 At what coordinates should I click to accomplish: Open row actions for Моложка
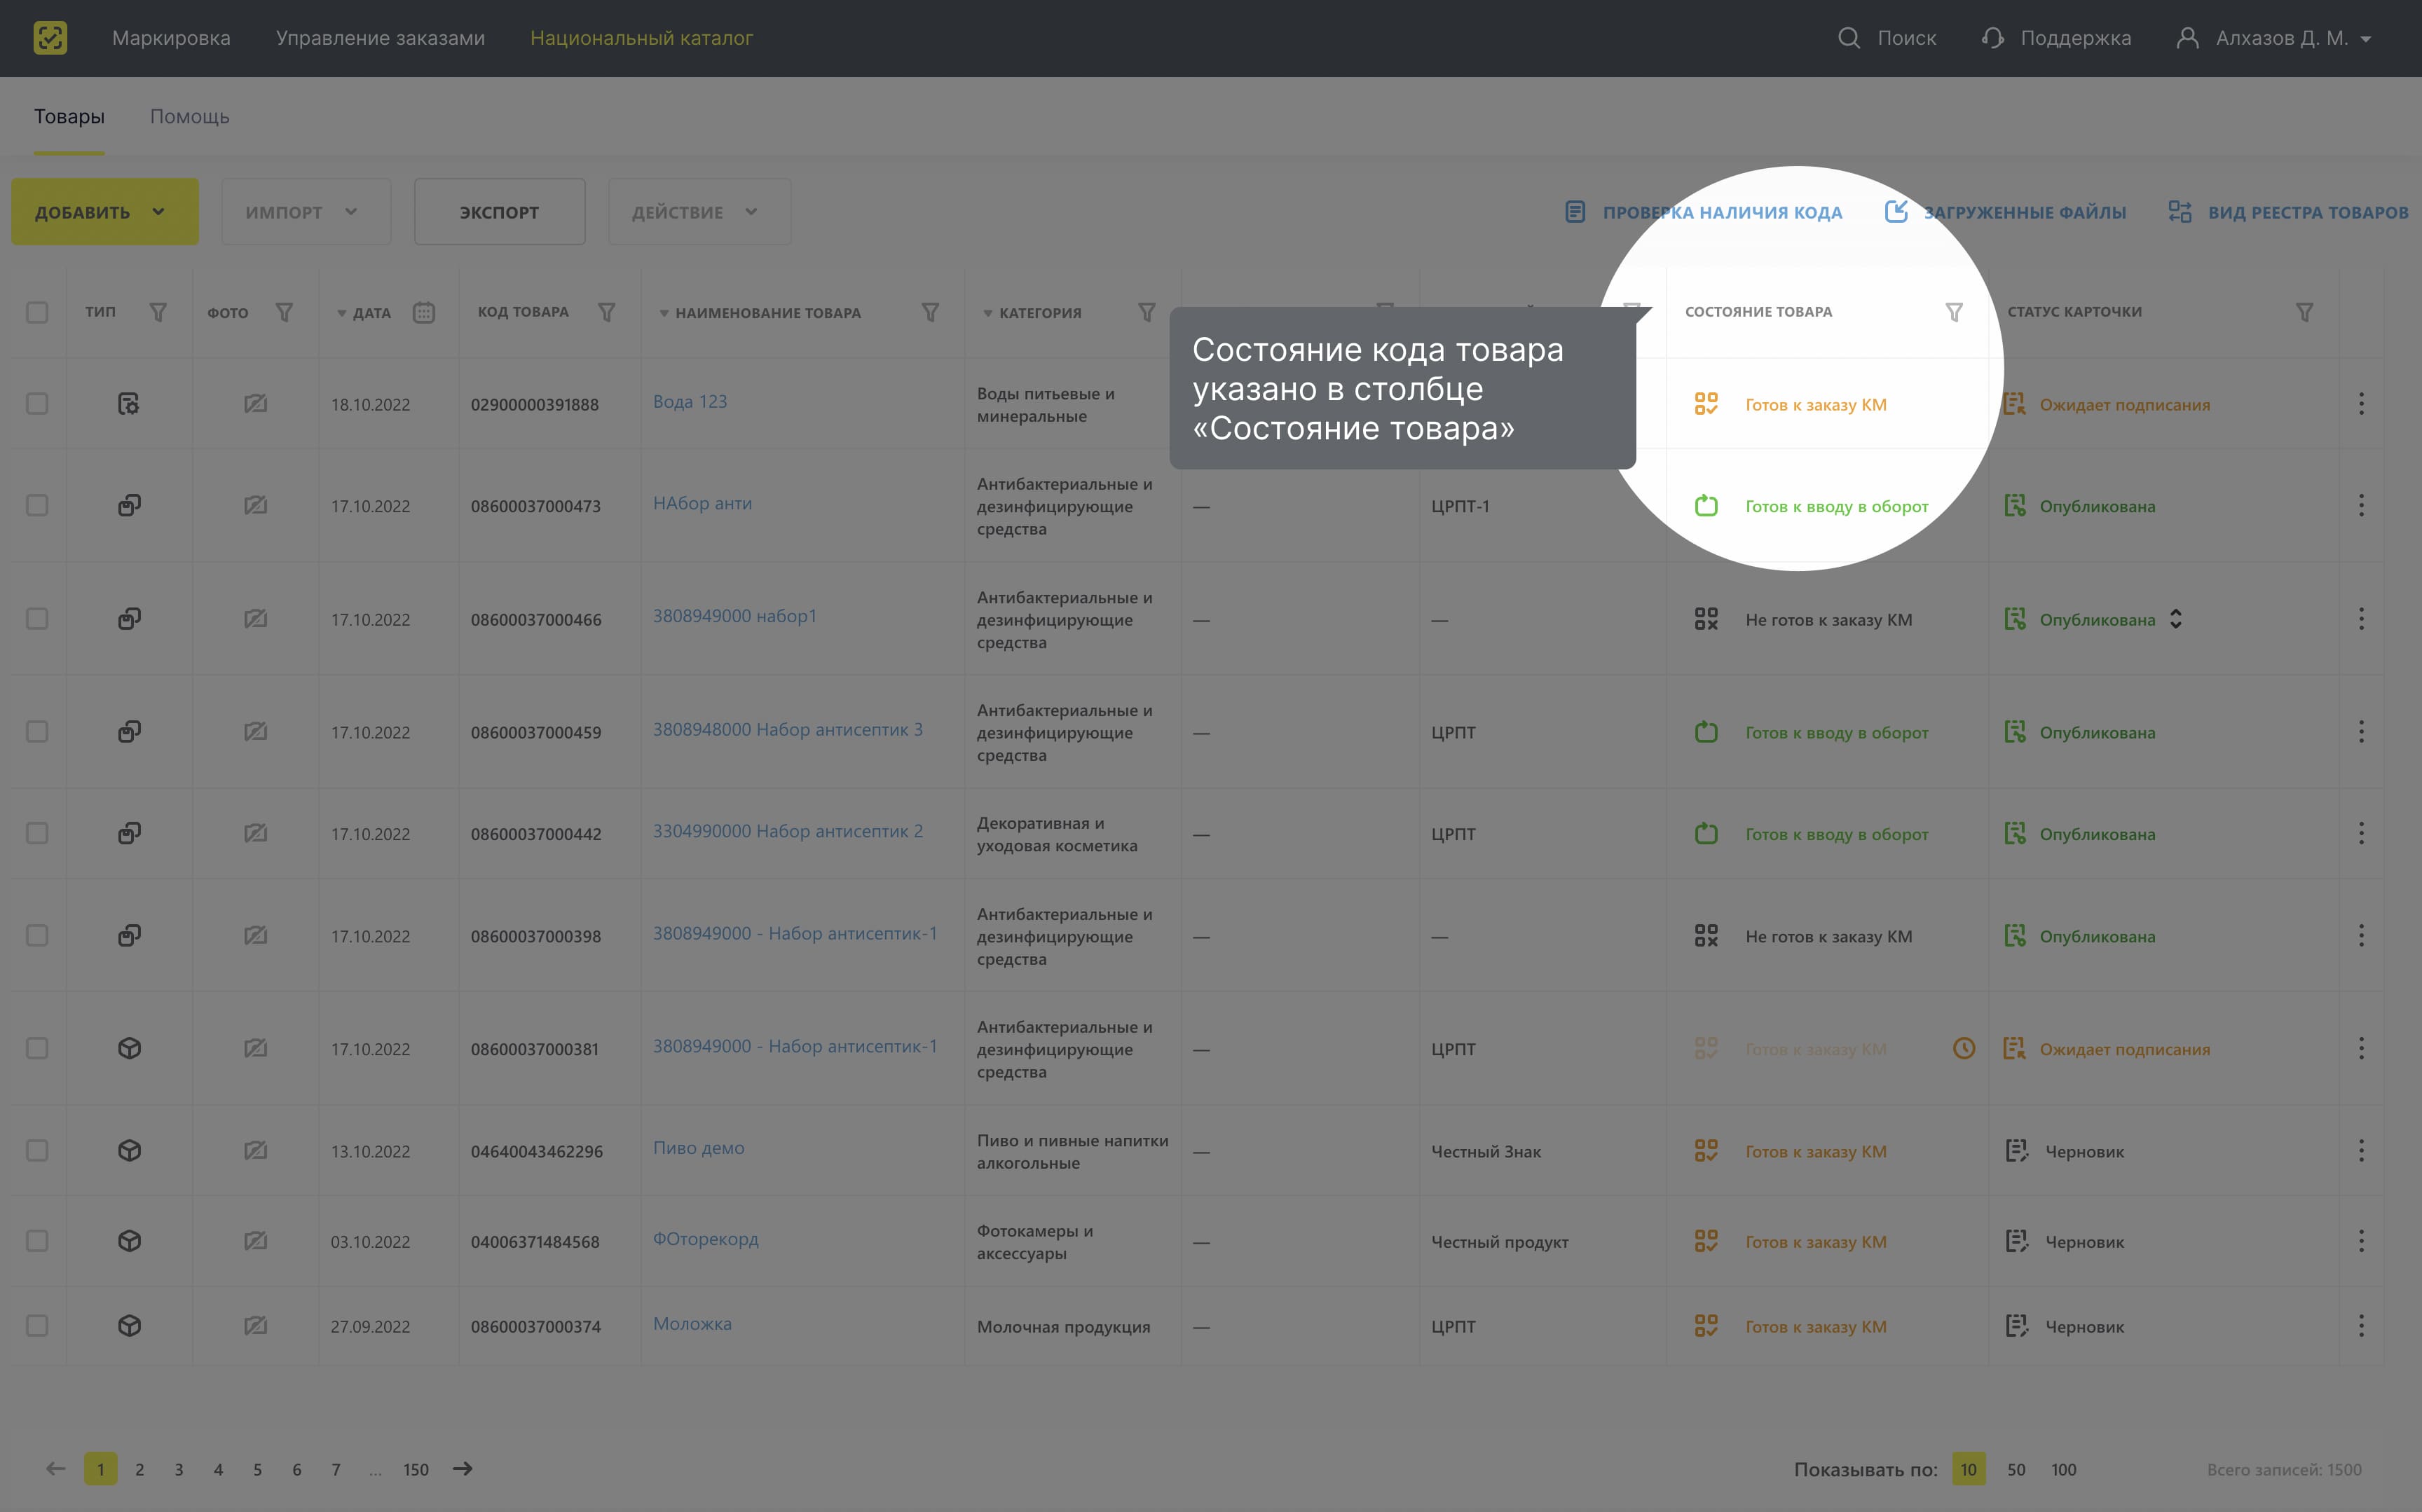2361,1326
